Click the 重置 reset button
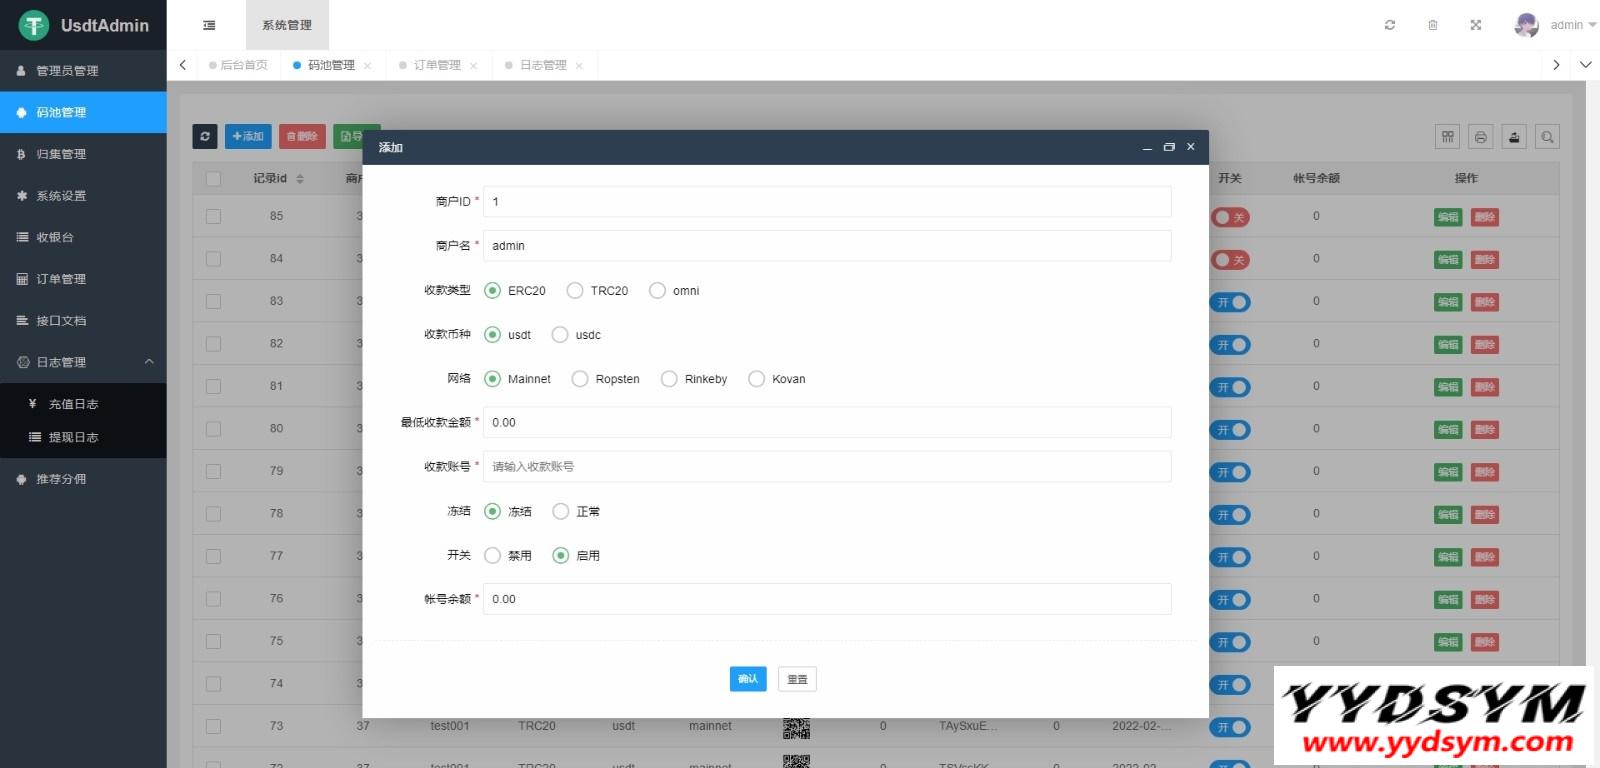 click(797, 679)
